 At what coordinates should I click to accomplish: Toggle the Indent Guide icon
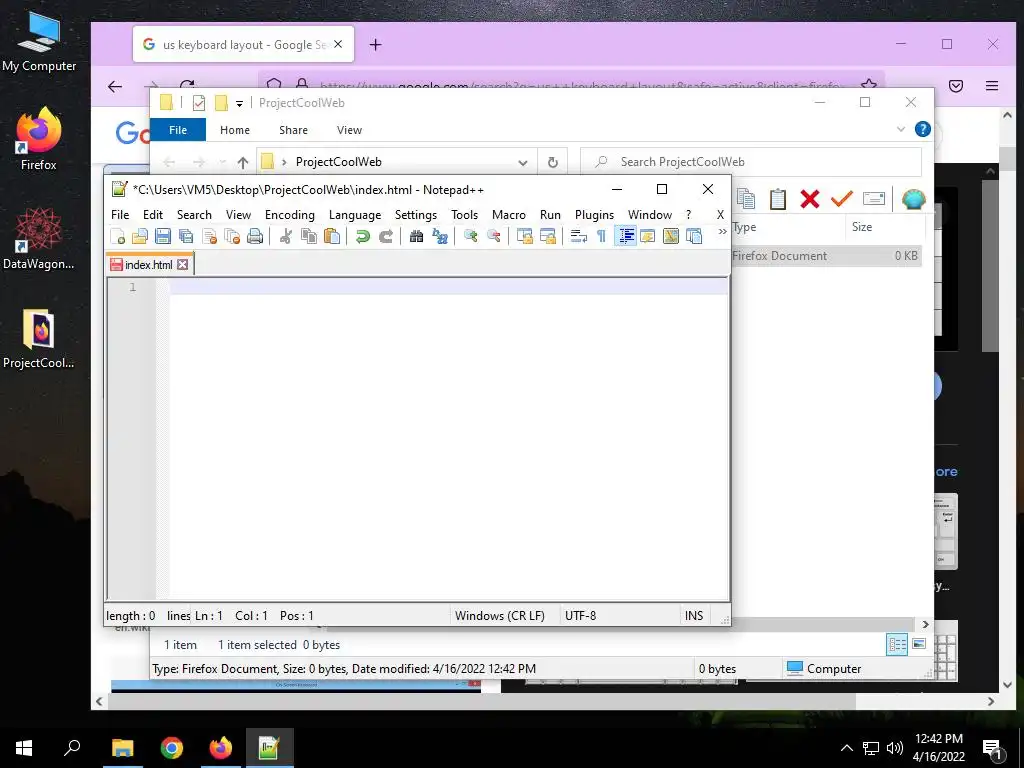(626, 236)
